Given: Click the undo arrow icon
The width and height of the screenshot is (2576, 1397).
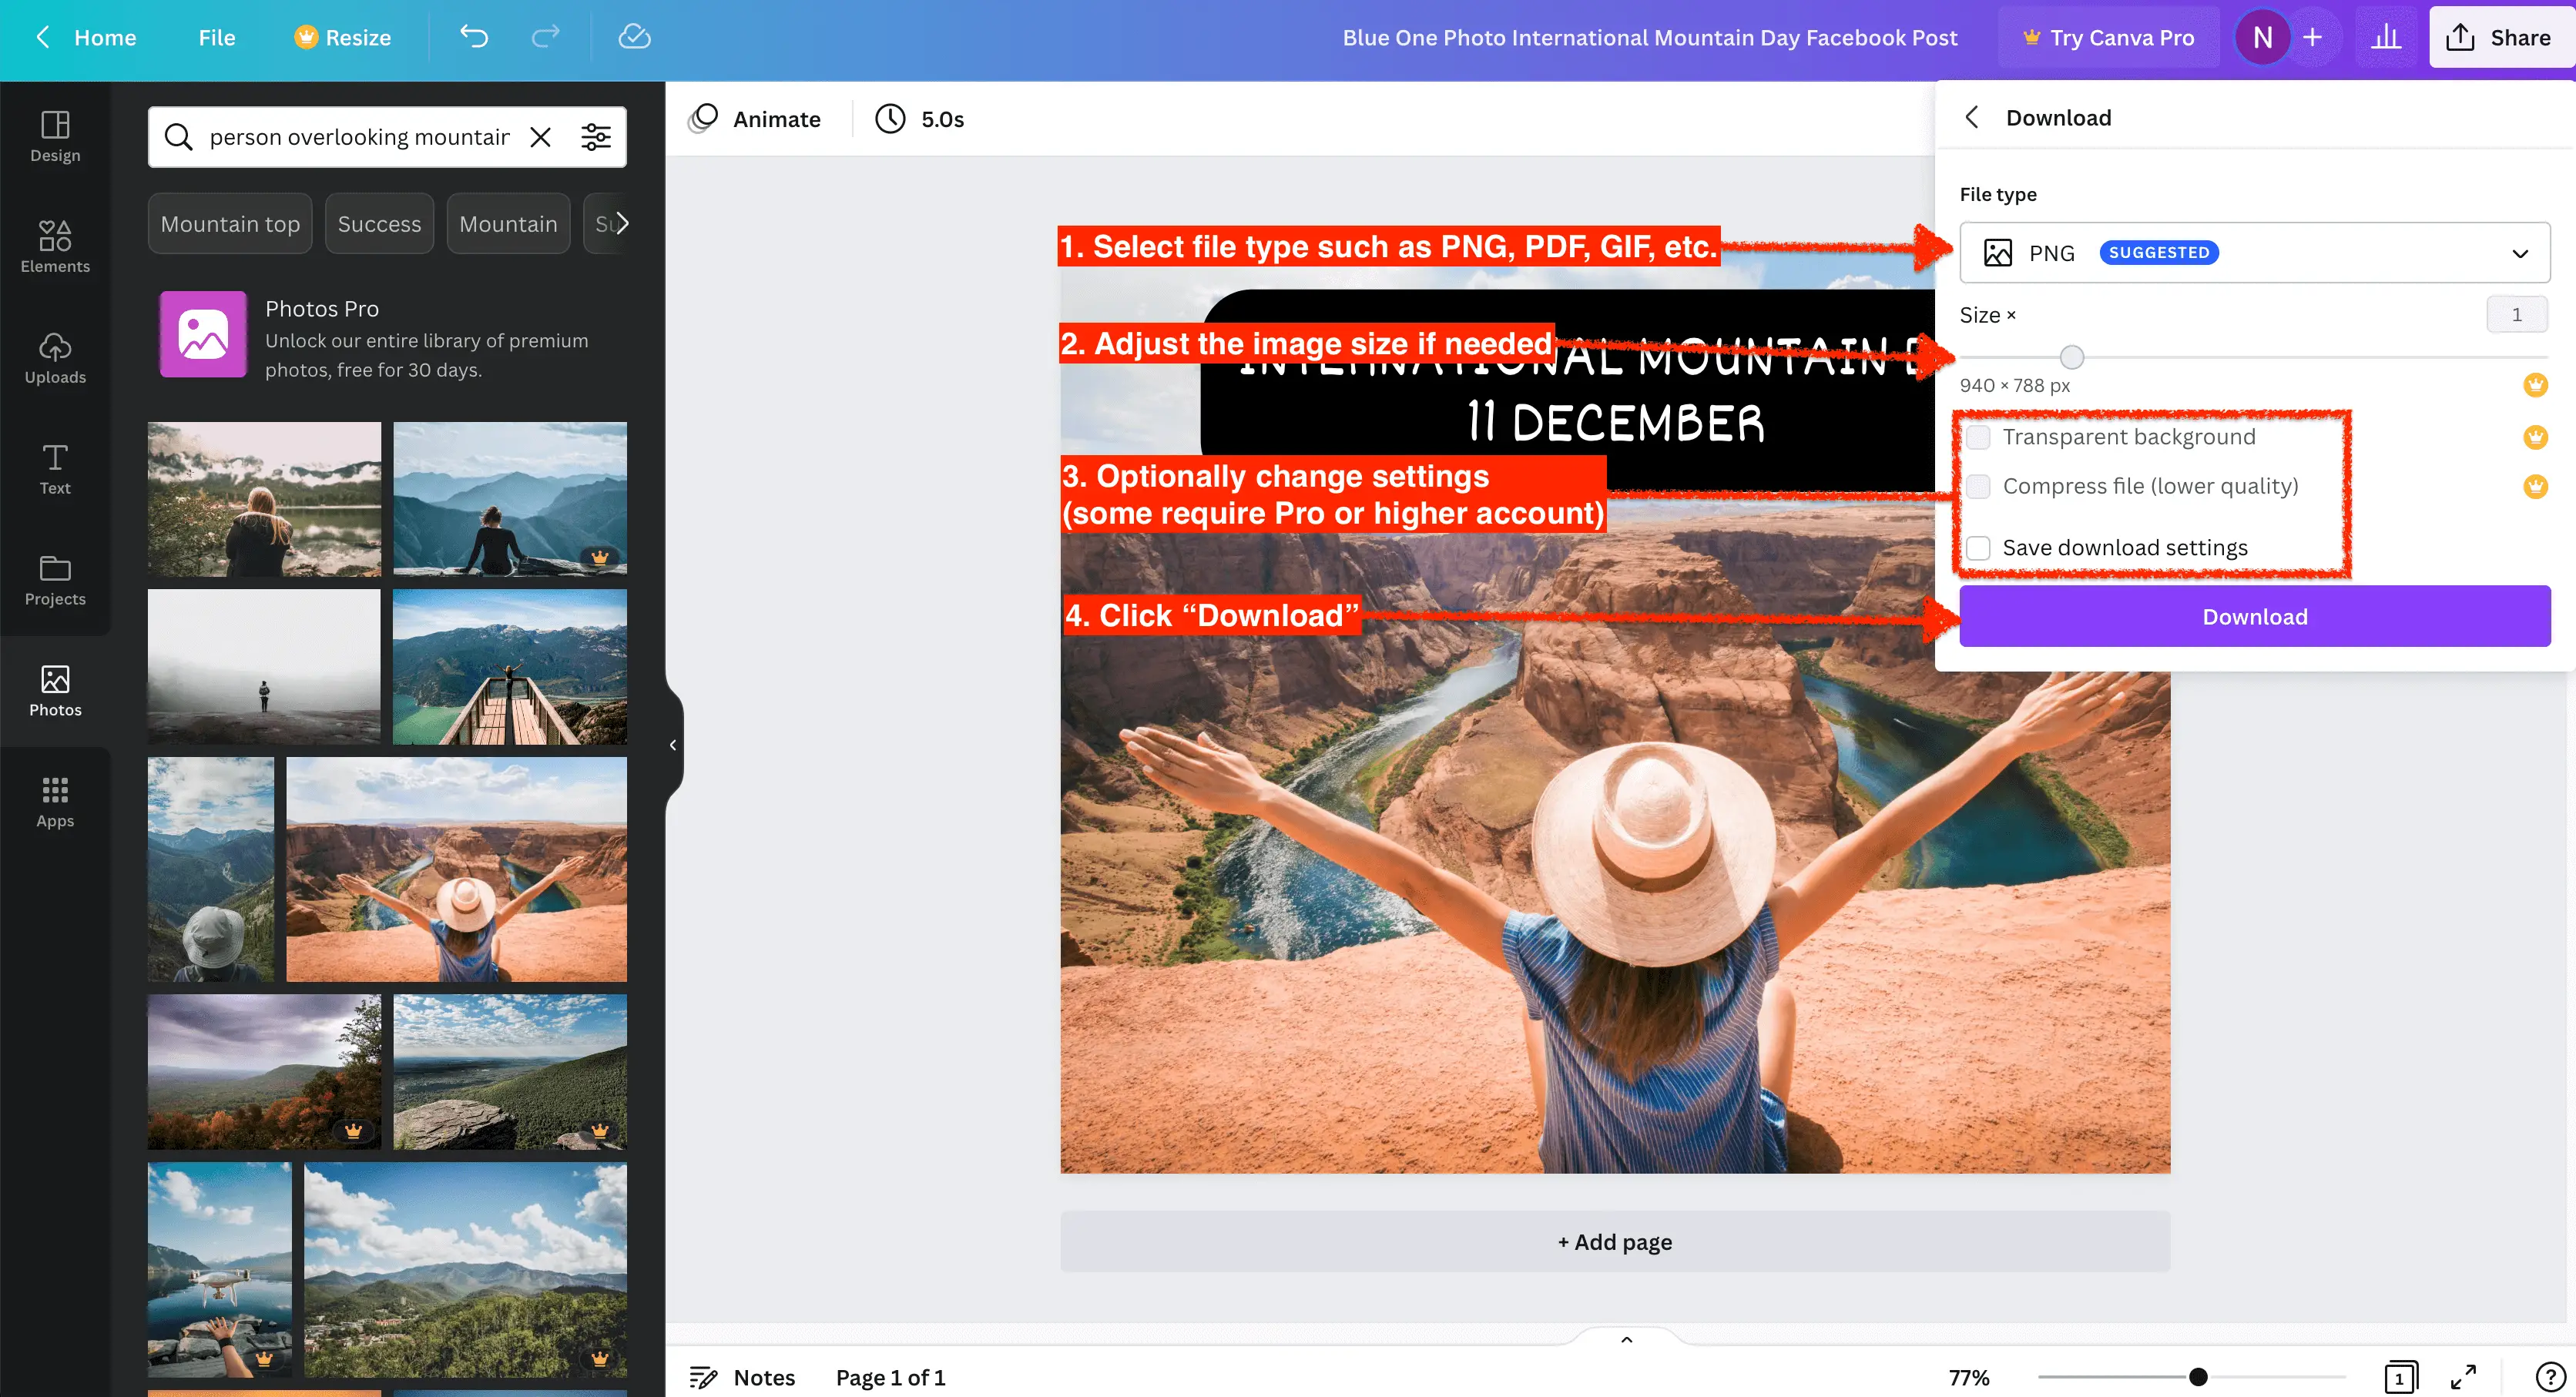Looking at the screenshot, I should tap(473, 37).
